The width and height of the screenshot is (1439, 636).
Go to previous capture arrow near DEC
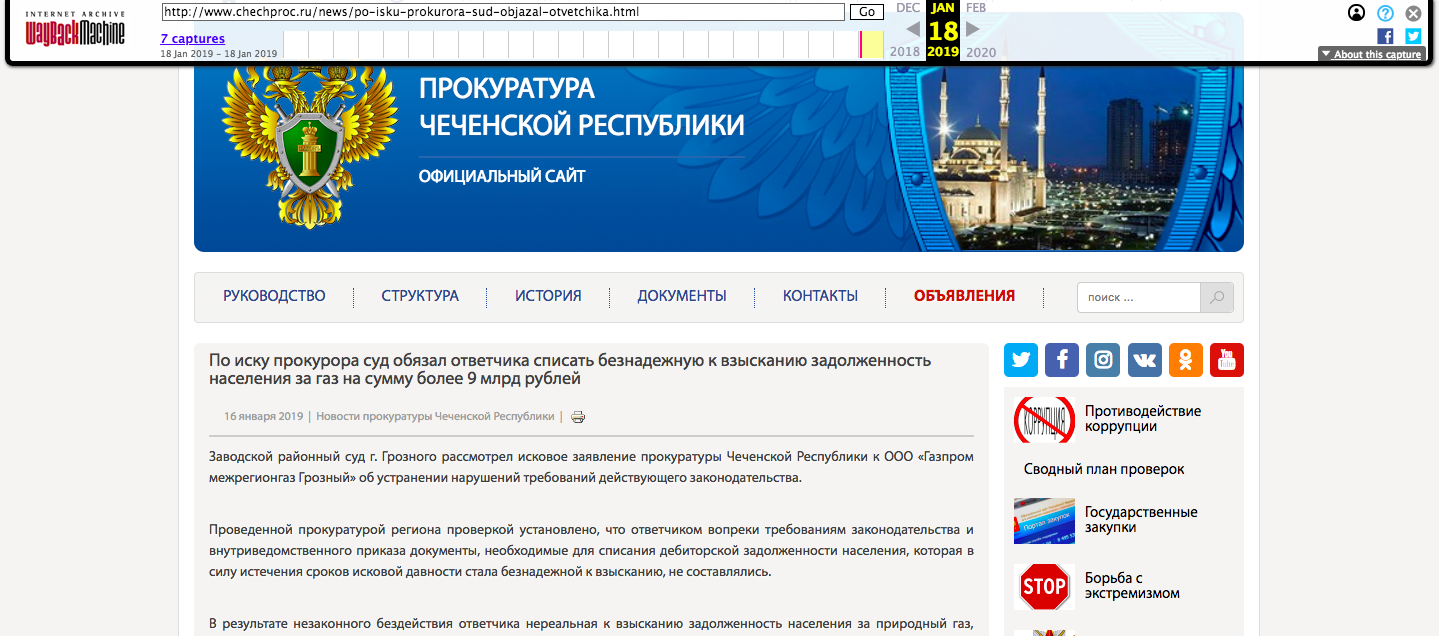(913, 29)
